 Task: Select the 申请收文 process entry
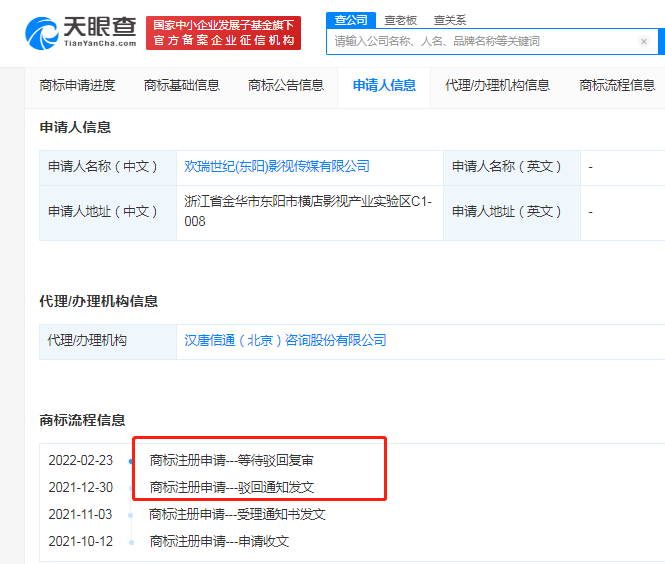[x=219, y=542]
